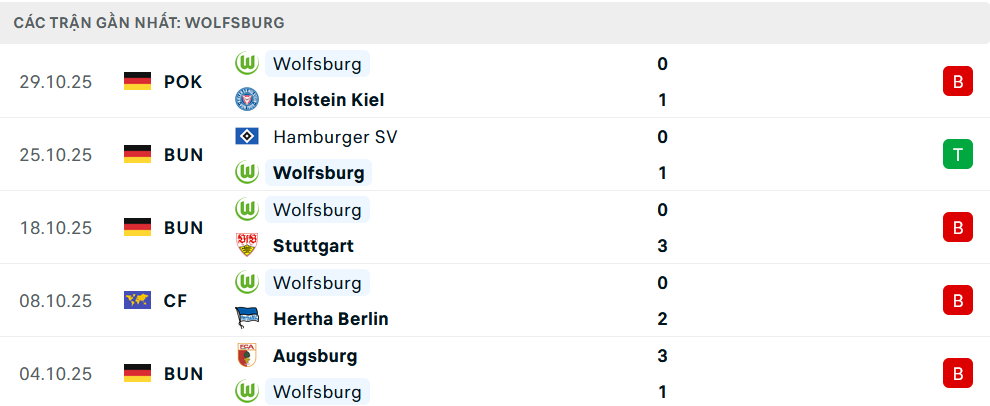Screen dimensions: 990x406
Task: Select the CF competition label
Action: tap(175, 300)
